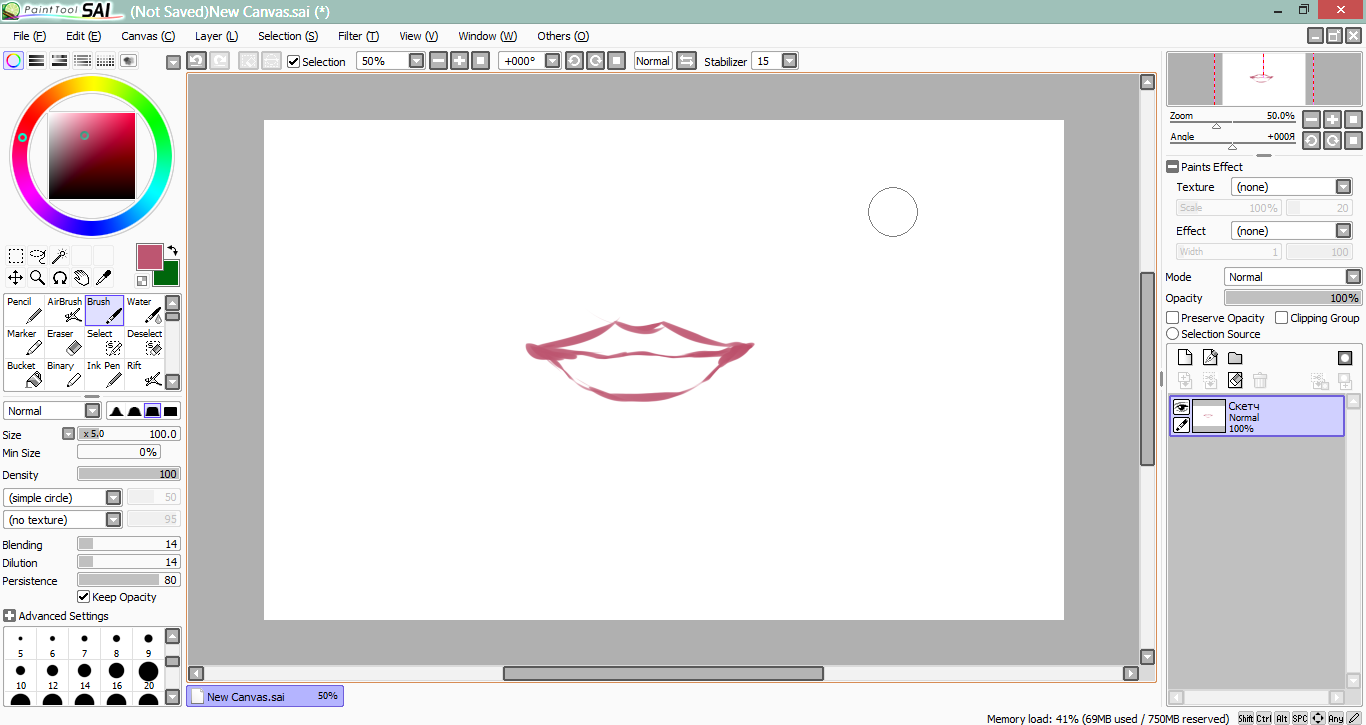Screen dimensions: 1366x725
Task: Enable Preserve Opacity
Action: 1173,318
